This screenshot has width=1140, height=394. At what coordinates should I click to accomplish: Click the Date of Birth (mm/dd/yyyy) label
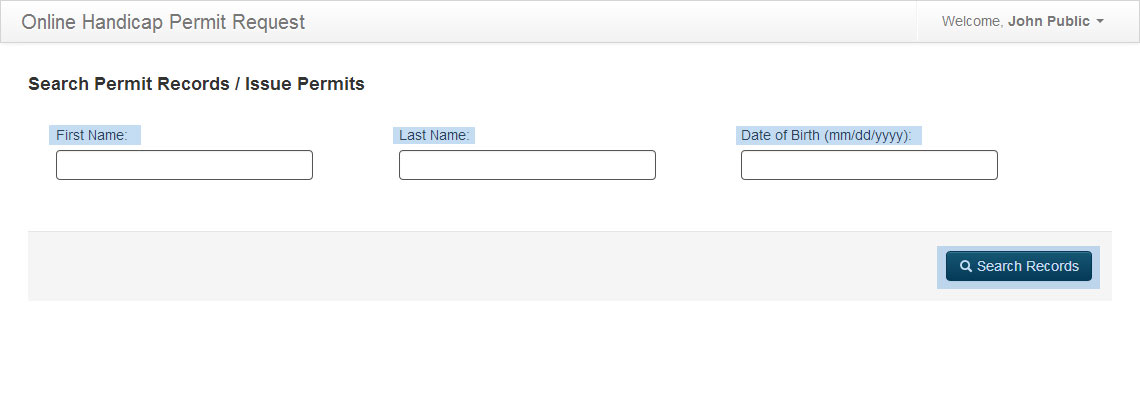coord(826,135)
